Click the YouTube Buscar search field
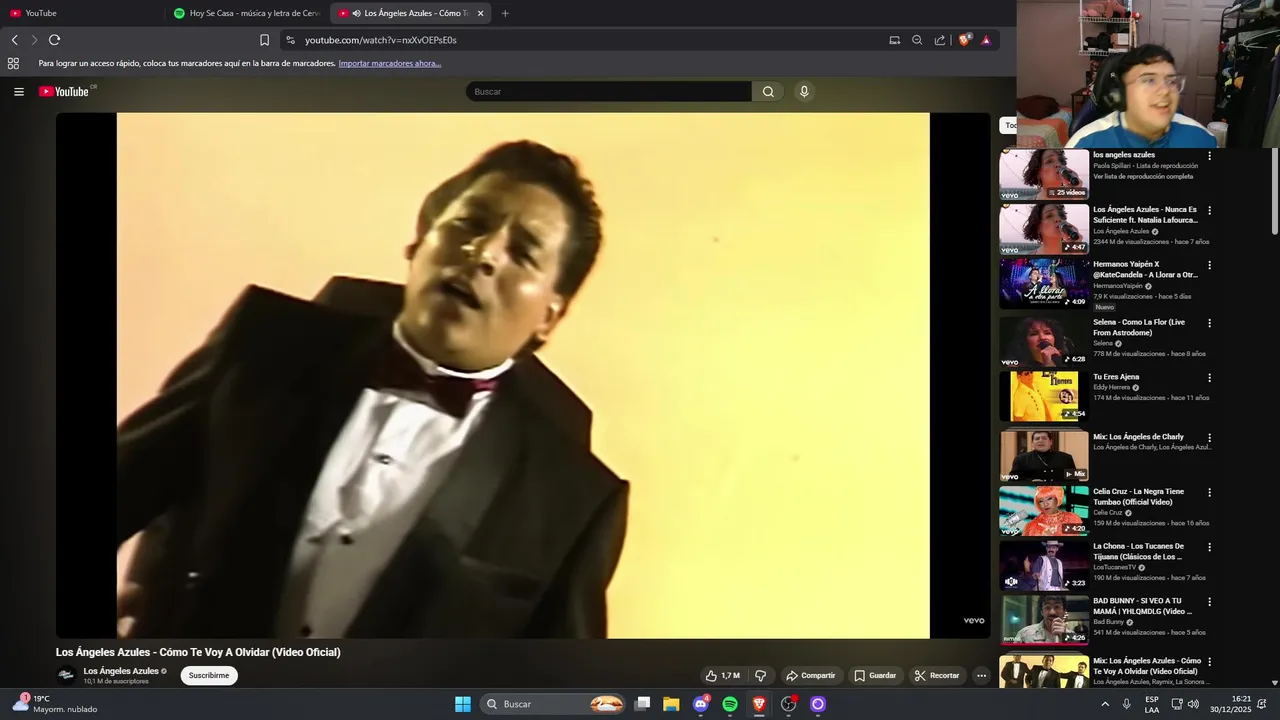Viewport: 1280px width, 720px height. (609, 91)
